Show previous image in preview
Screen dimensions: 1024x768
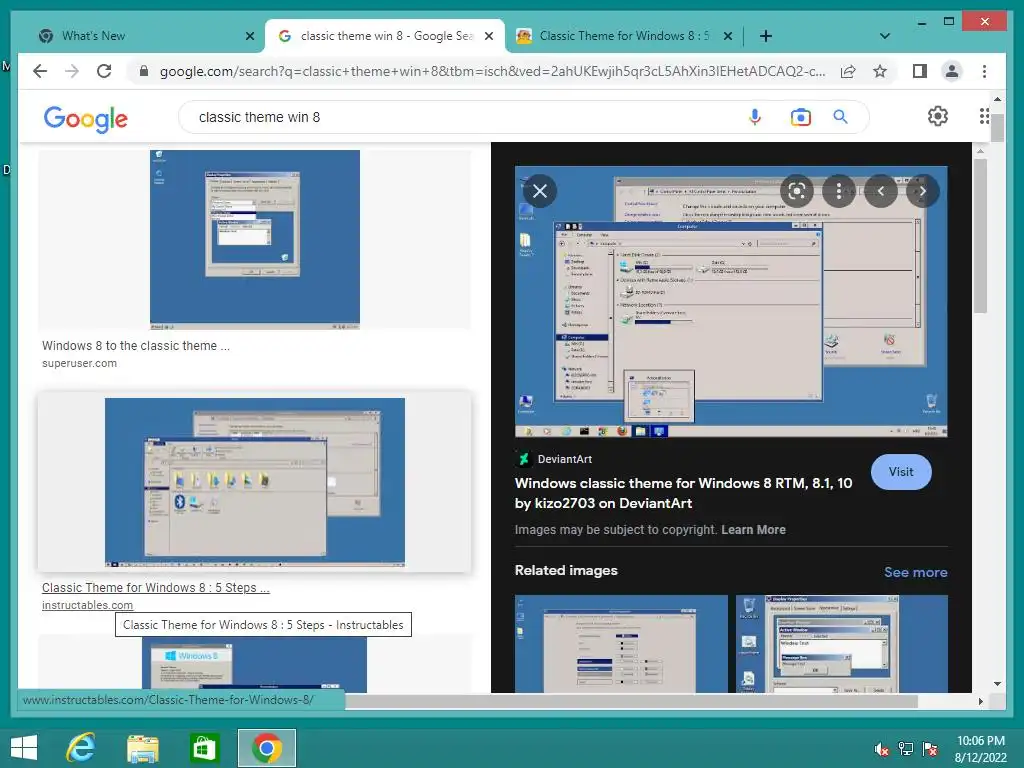(880, 191)
